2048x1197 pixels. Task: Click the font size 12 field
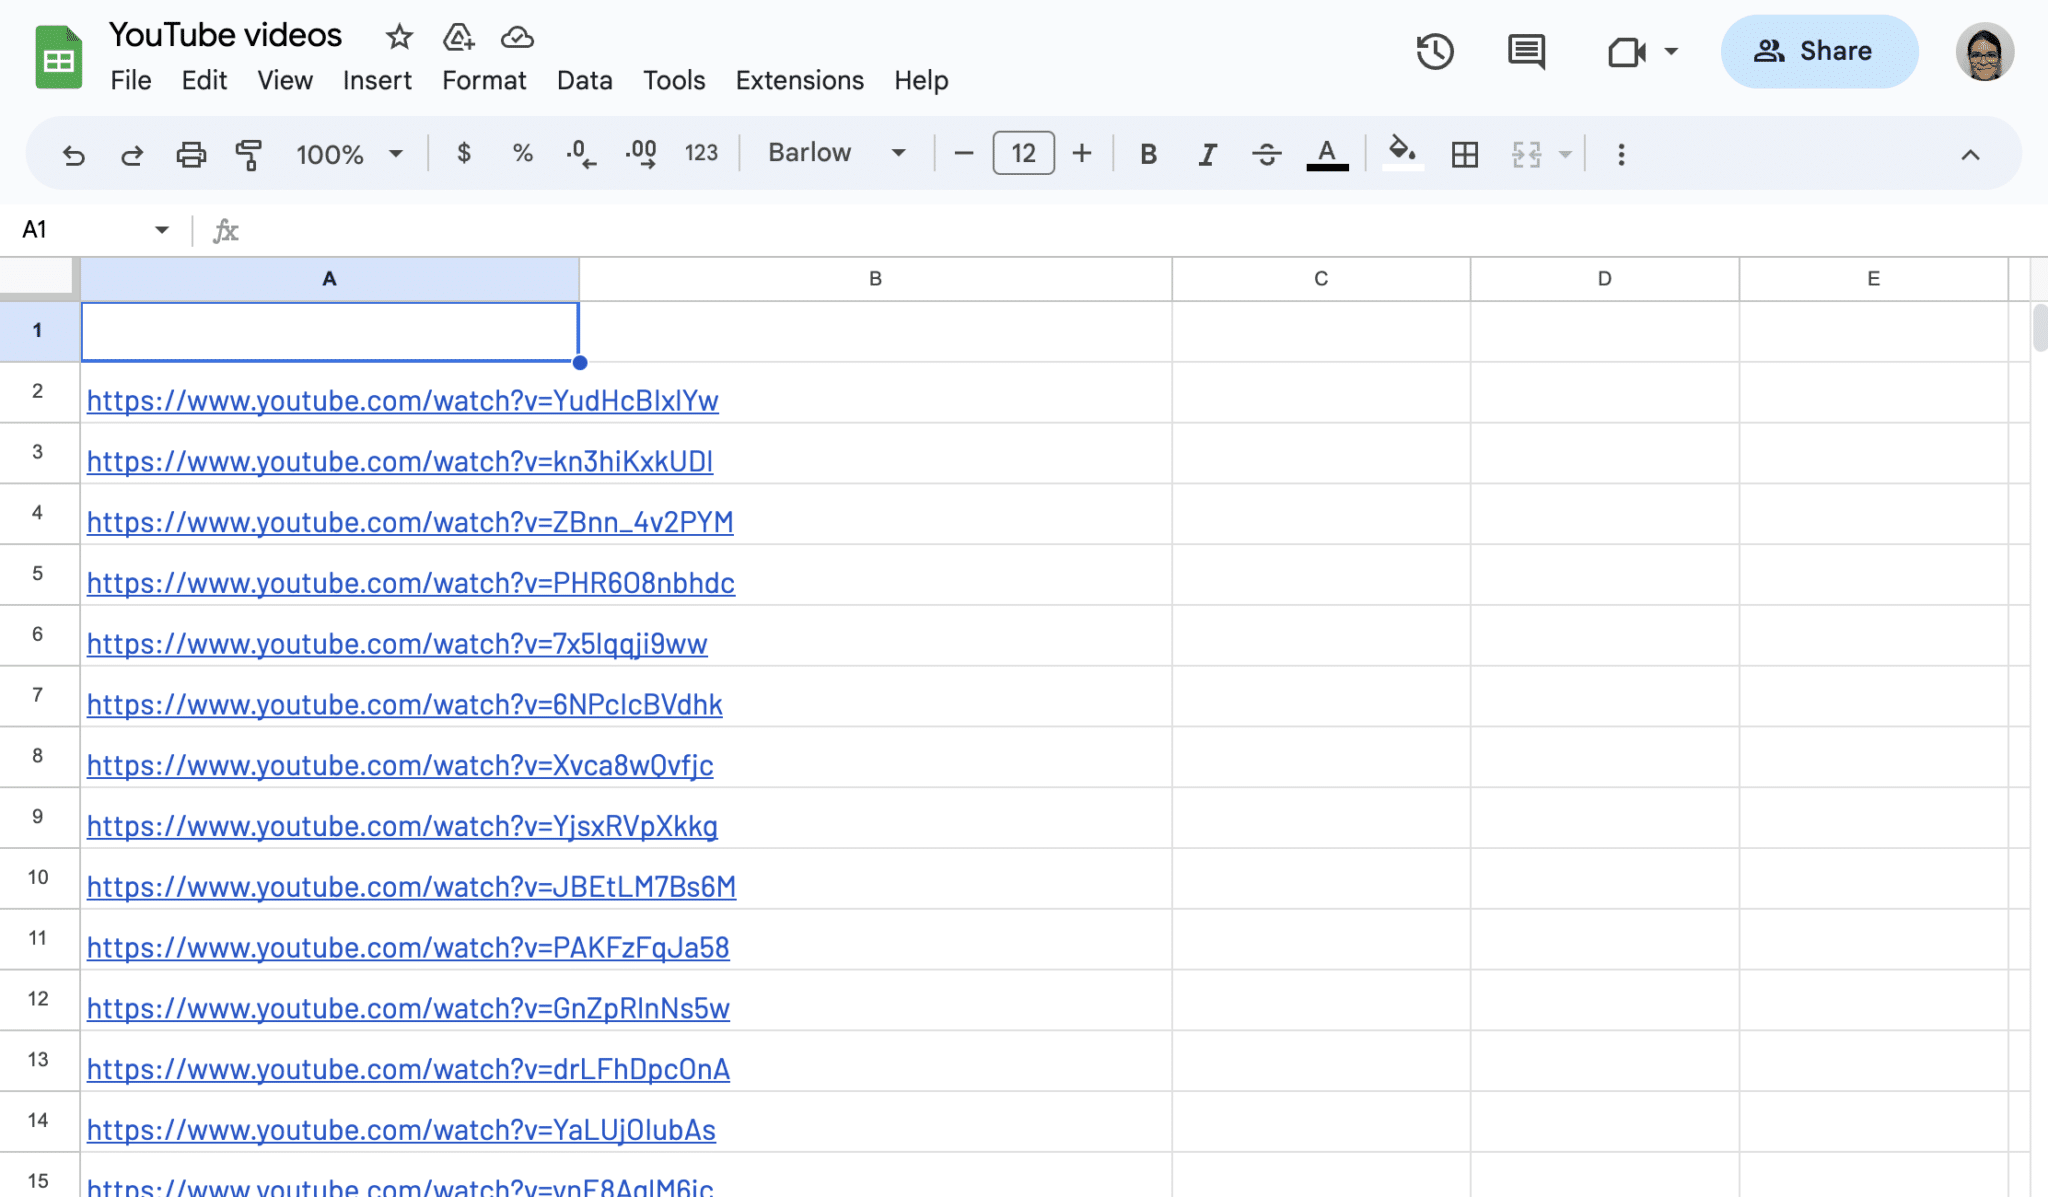(x=1023, y=153)
